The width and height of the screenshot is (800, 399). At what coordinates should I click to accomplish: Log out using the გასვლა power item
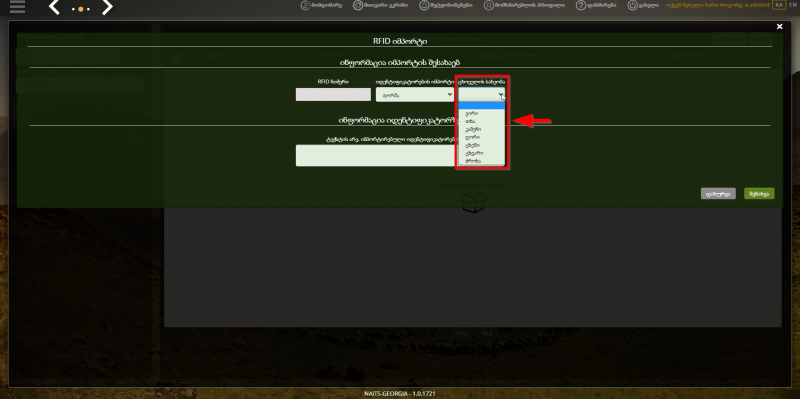[x=643, y=5]
